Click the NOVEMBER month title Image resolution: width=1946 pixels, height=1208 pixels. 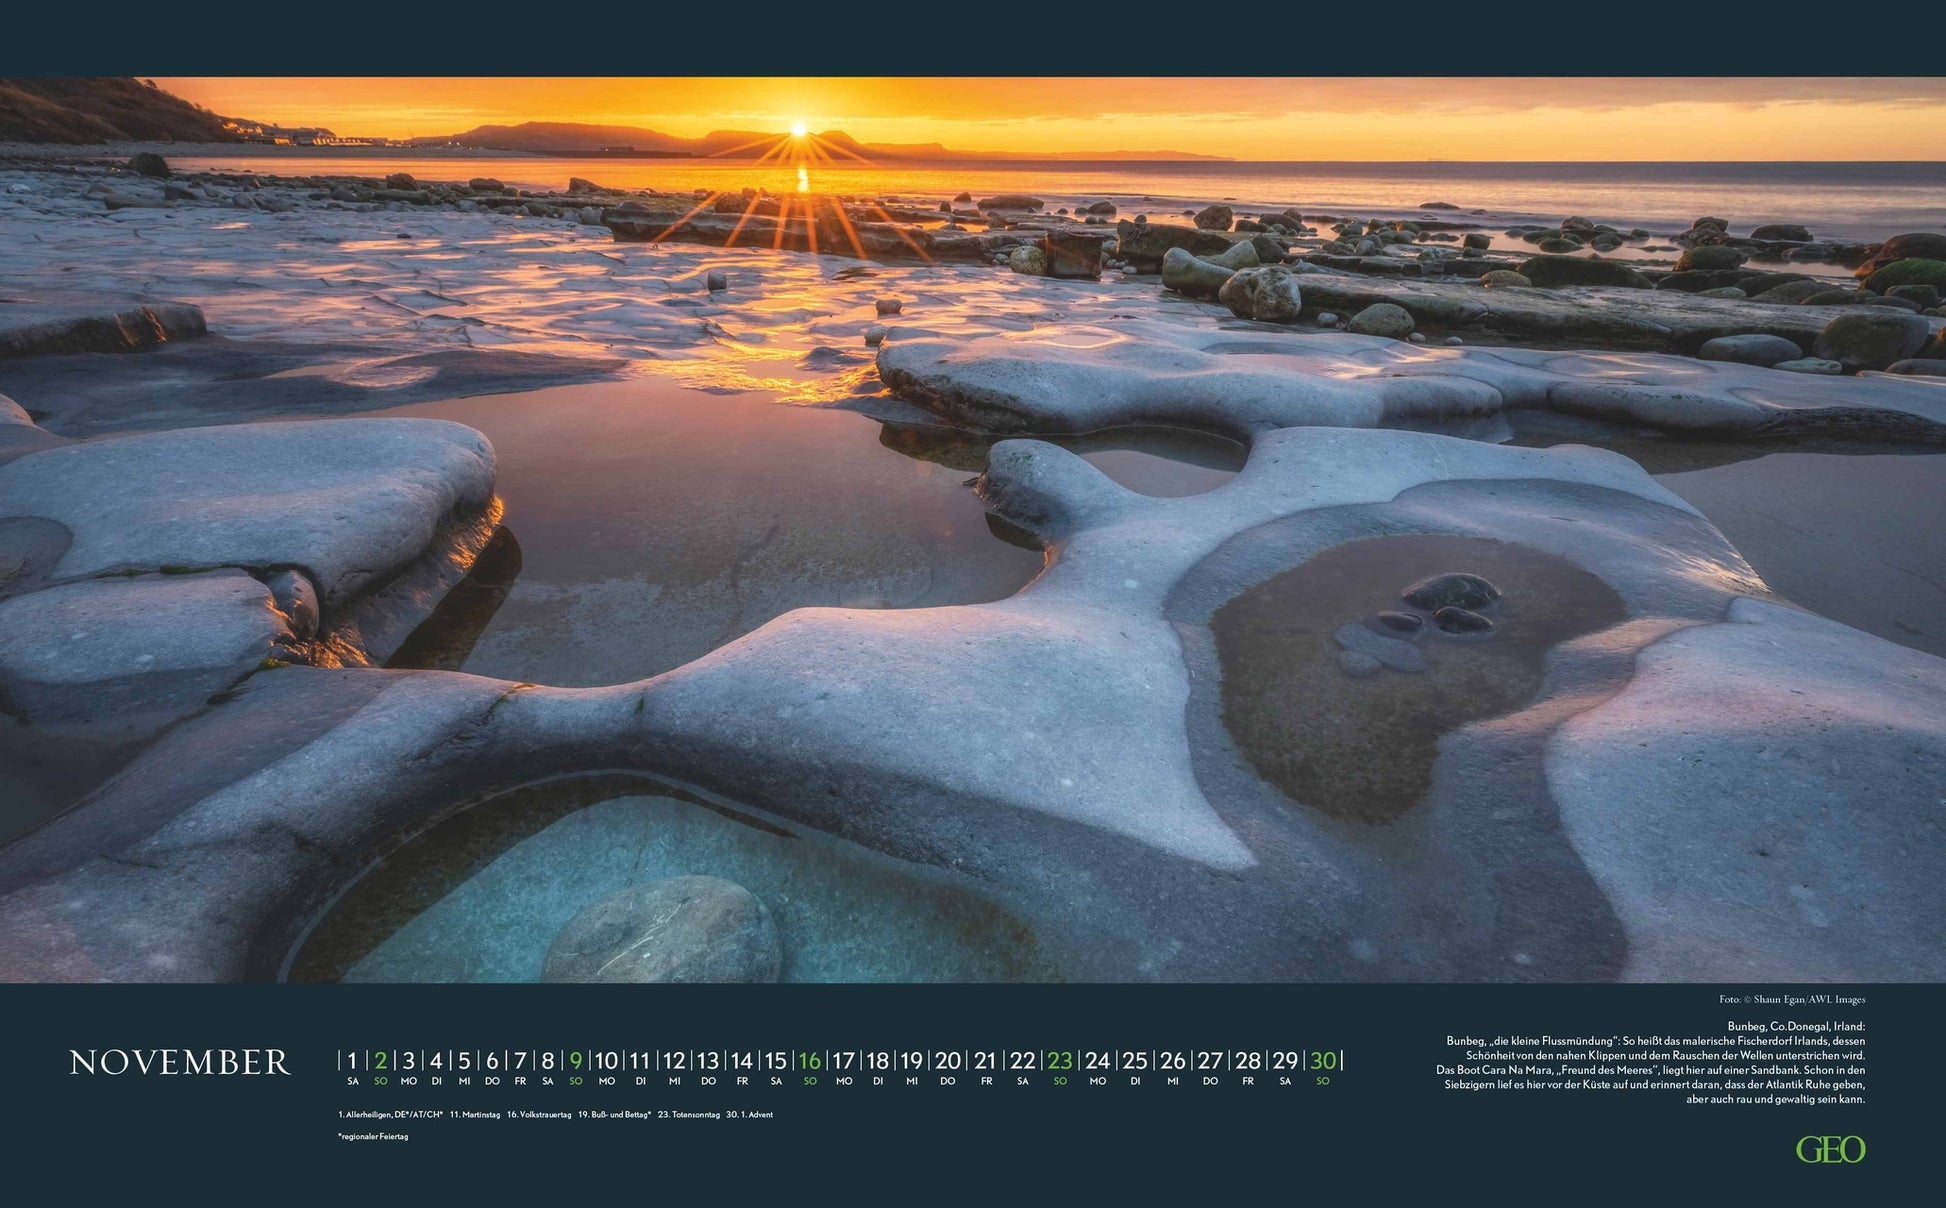180,1062
